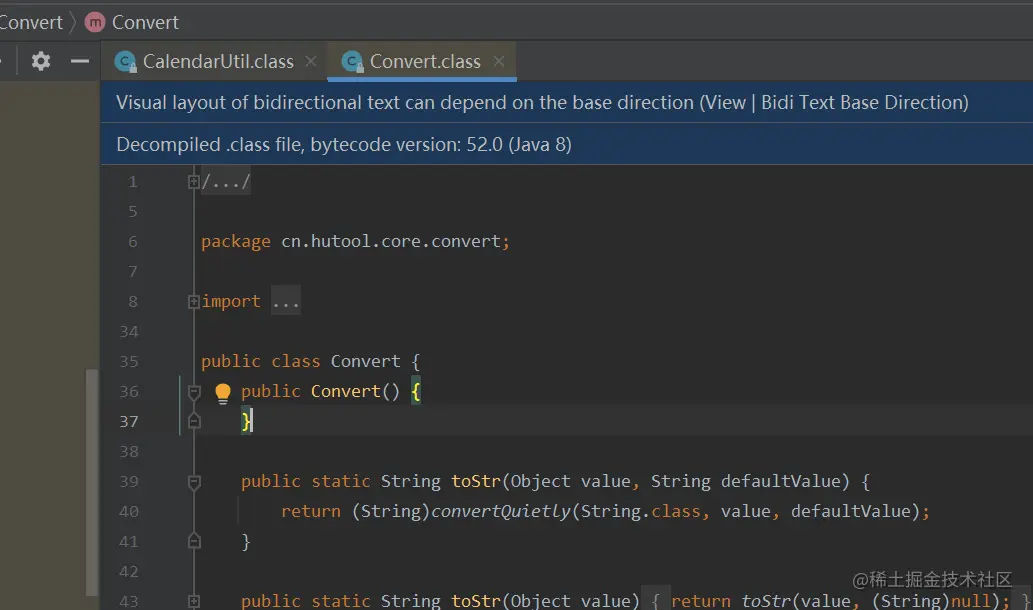Screen dimensions: 1033x610
Task: Expand the folded comment block on line 1
Action: pyautogui.click(x=194, y=182)
